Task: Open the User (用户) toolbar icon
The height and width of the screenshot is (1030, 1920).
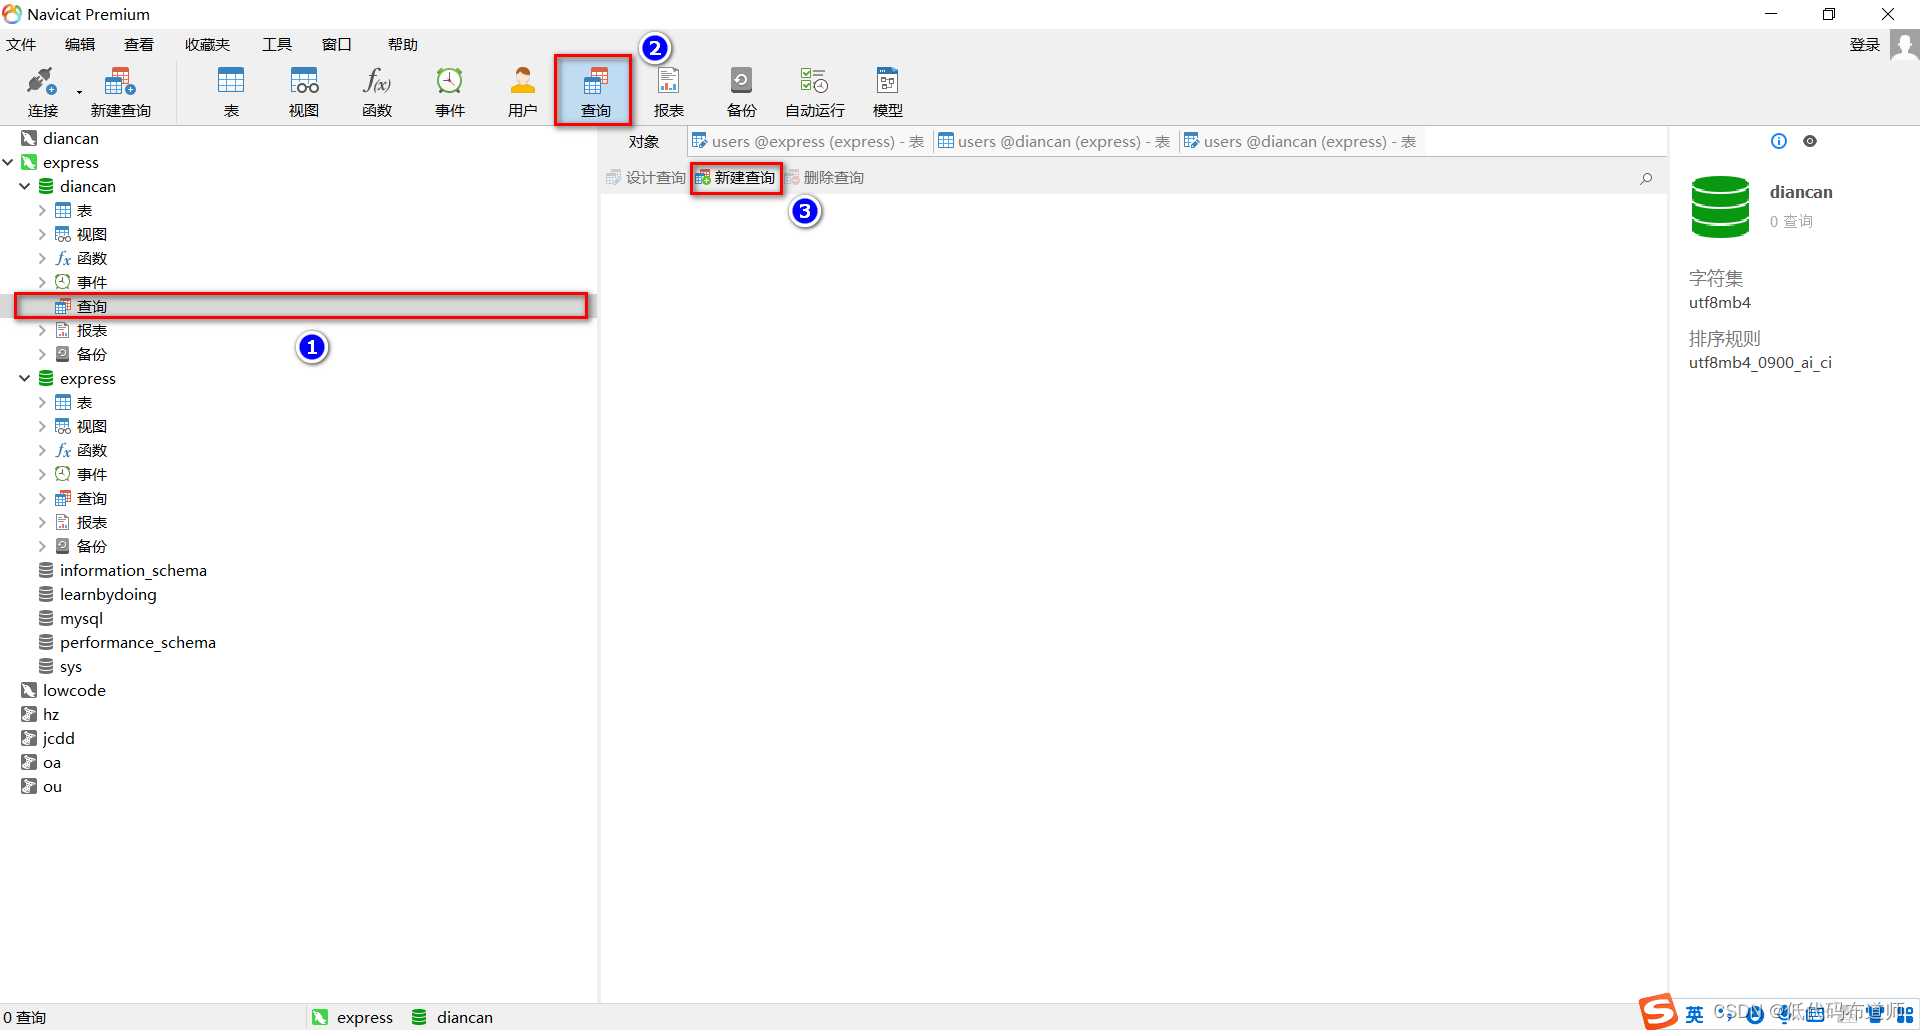Action: [523, 92]
